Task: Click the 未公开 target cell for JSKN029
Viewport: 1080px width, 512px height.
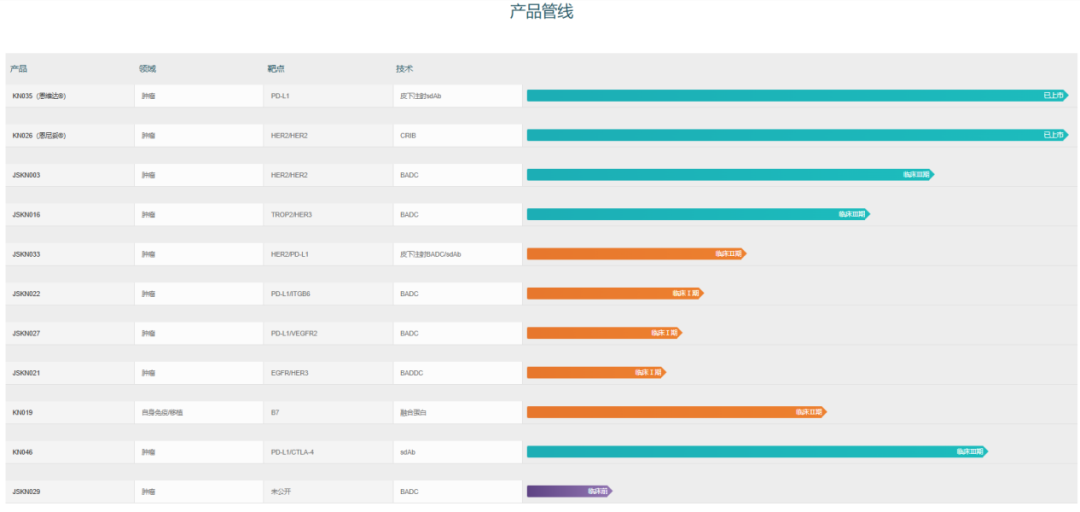Action: 328,492
